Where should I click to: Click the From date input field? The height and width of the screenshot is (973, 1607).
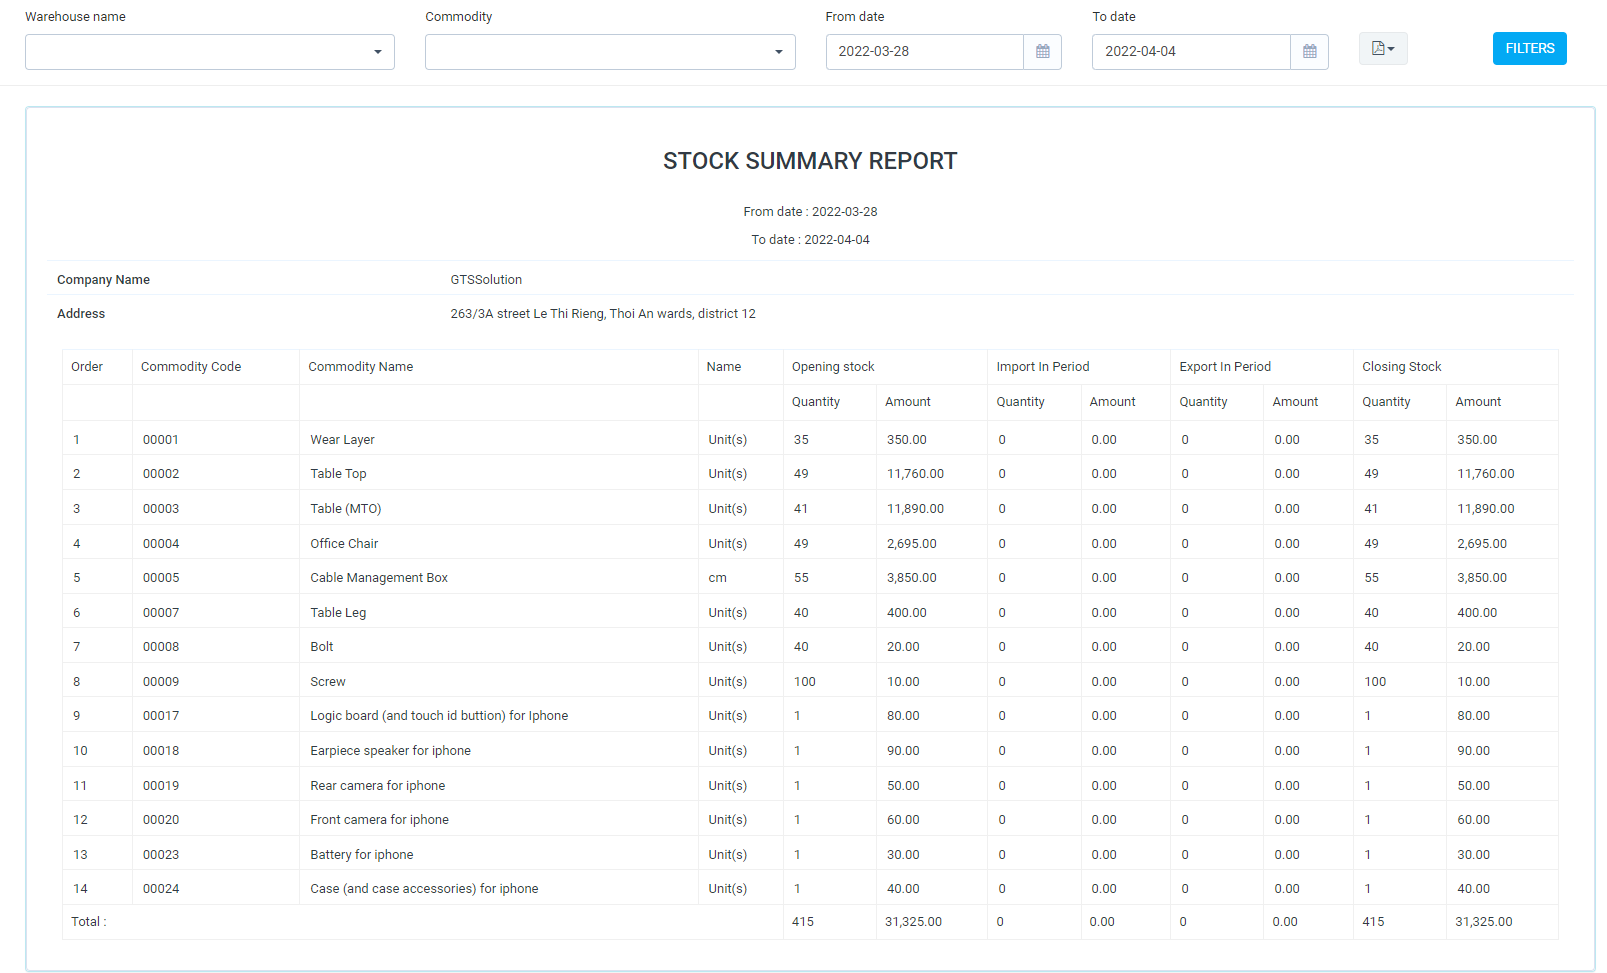924,52
